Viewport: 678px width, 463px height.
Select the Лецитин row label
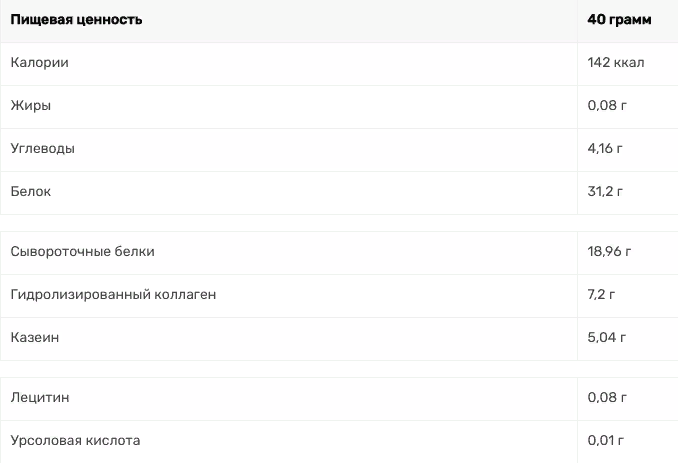(x=40, y=398)
